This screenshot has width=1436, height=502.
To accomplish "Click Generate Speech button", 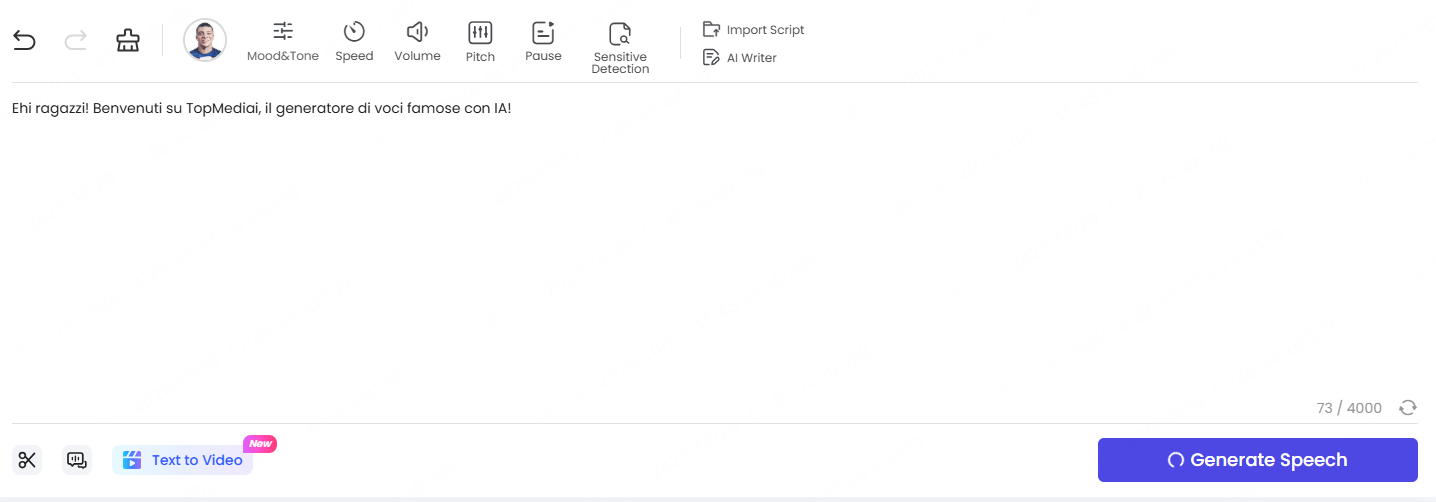I will pos(1258,460).
